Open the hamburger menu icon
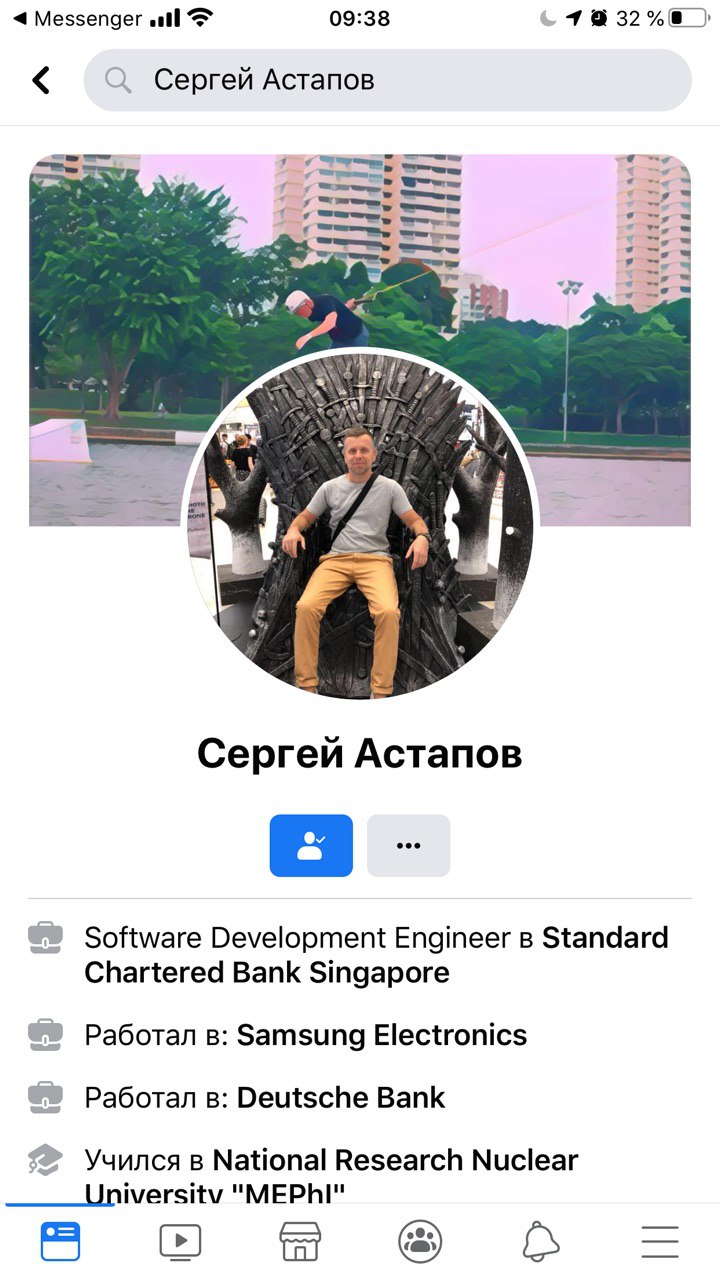 click(x=660, y=1241)
